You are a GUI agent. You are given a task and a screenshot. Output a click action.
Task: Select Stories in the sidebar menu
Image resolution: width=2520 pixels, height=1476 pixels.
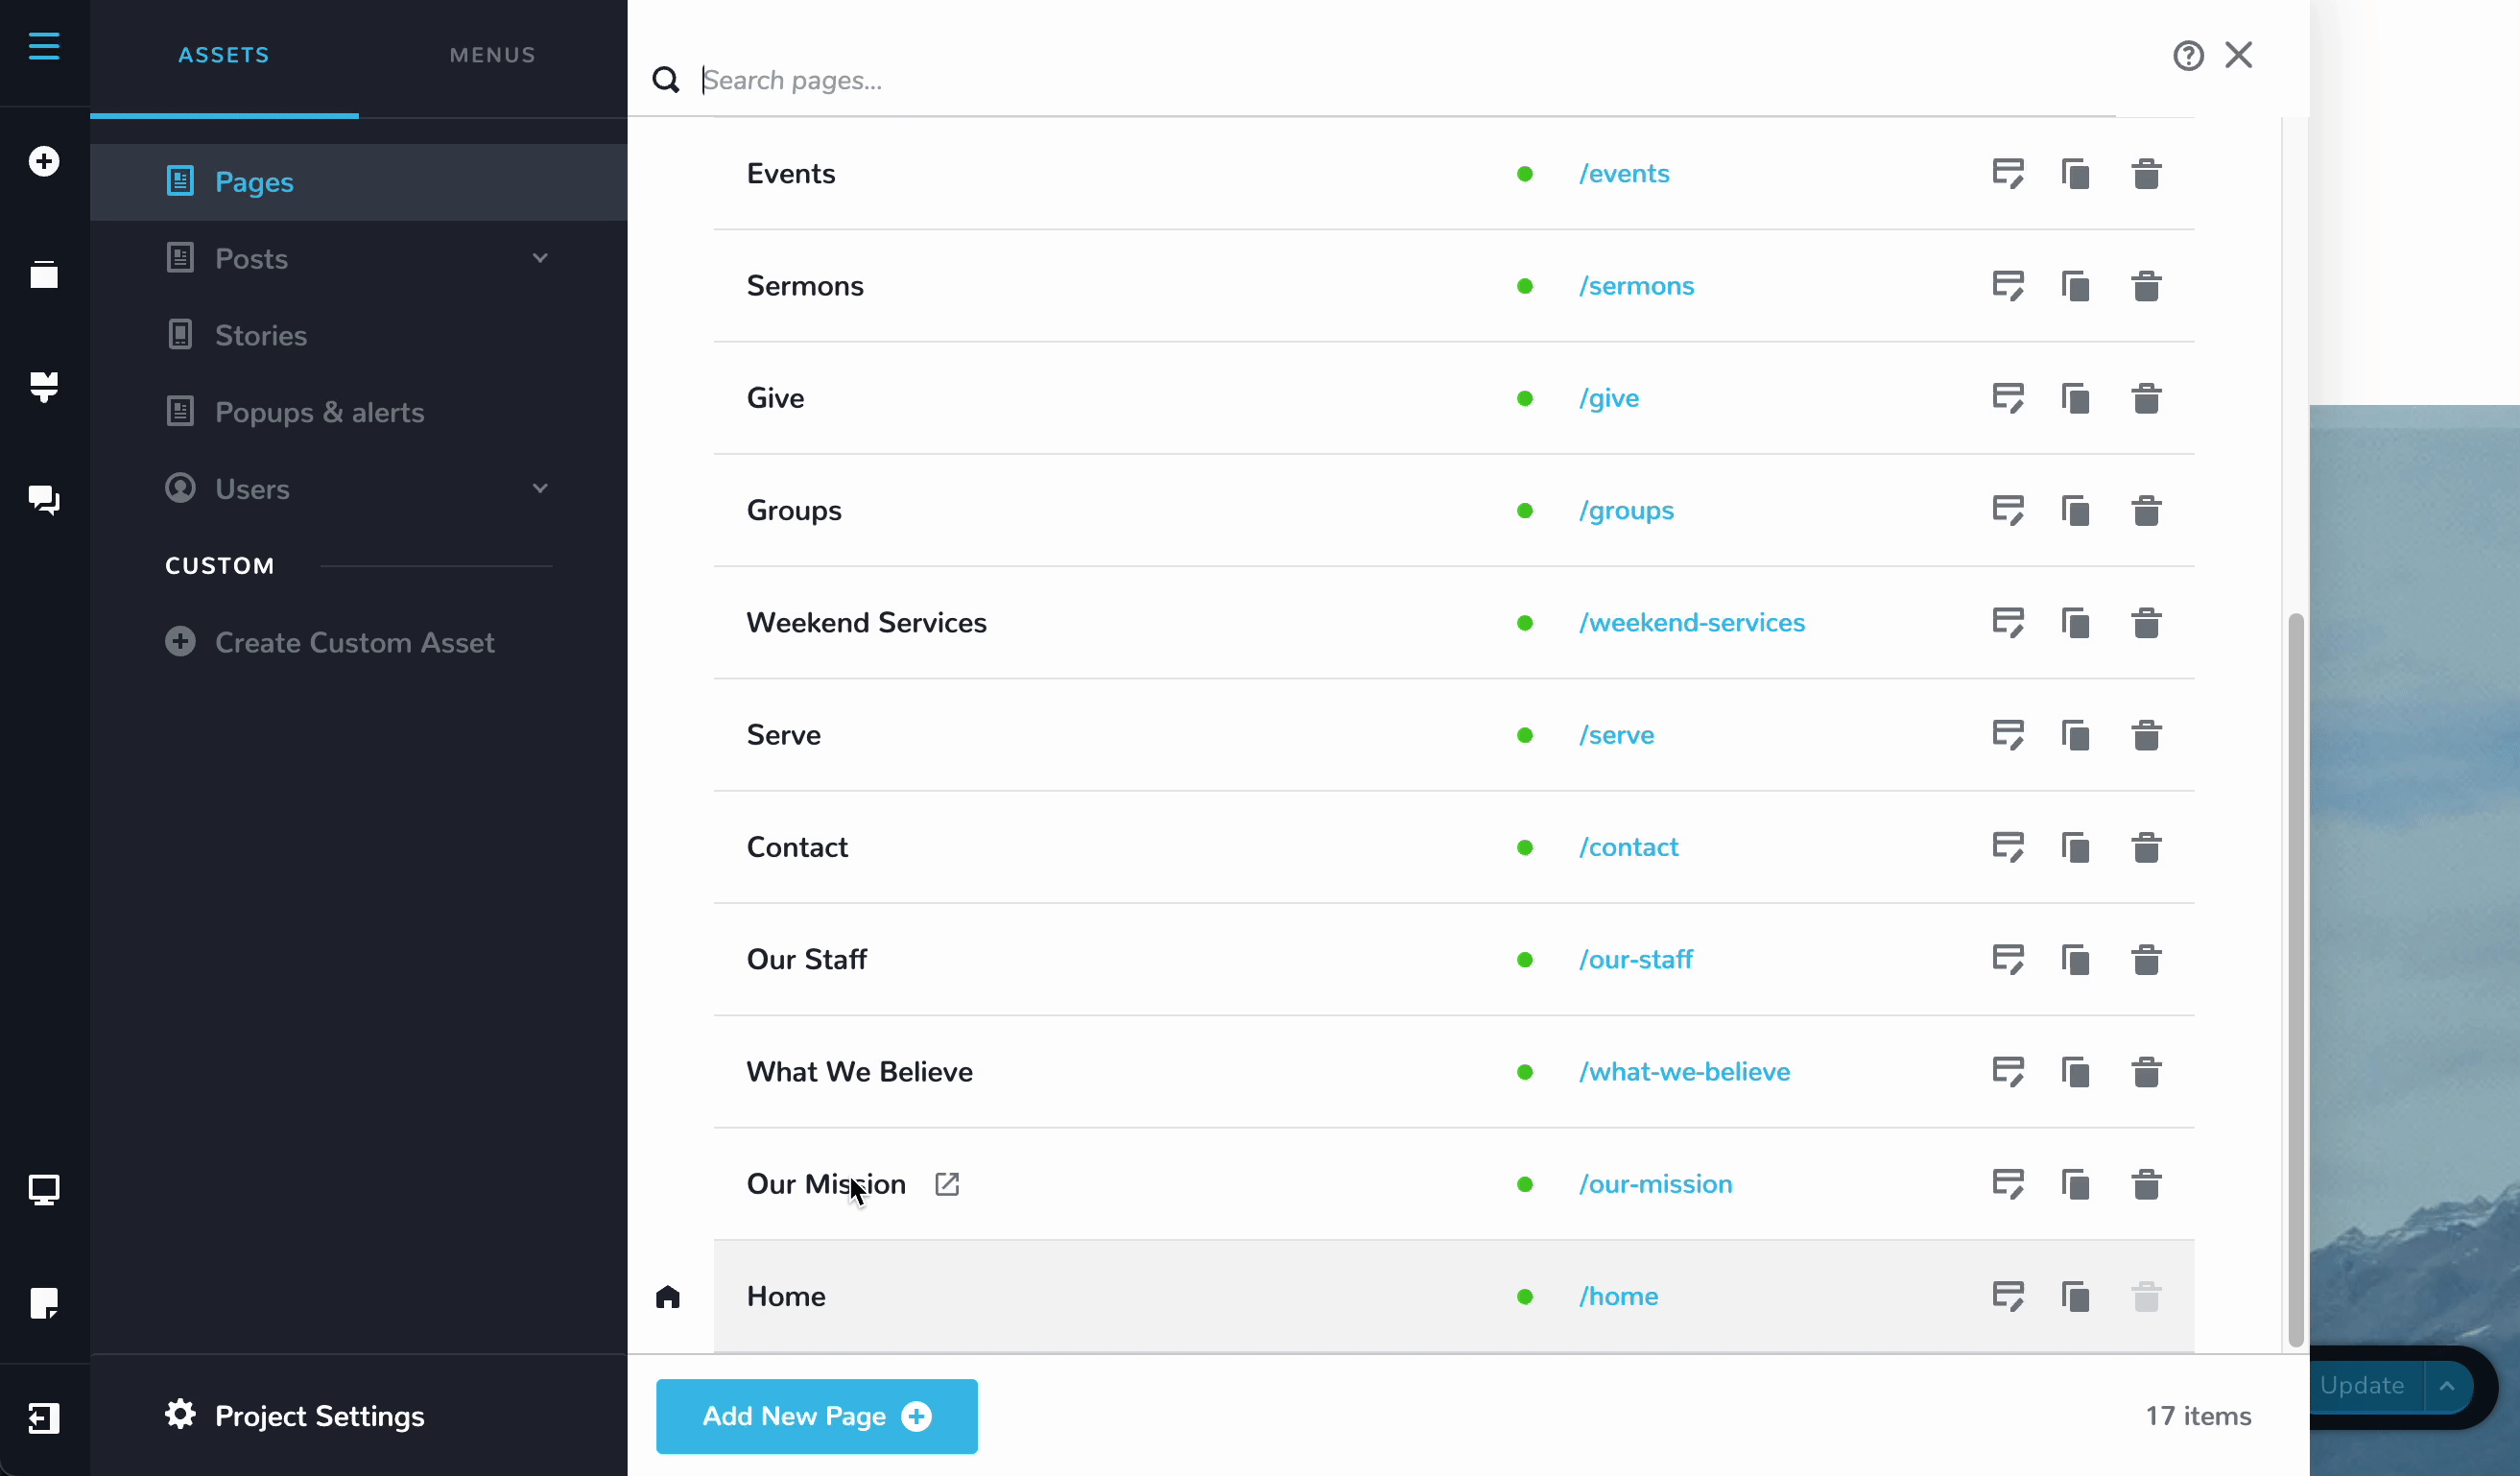pos(261,335)
